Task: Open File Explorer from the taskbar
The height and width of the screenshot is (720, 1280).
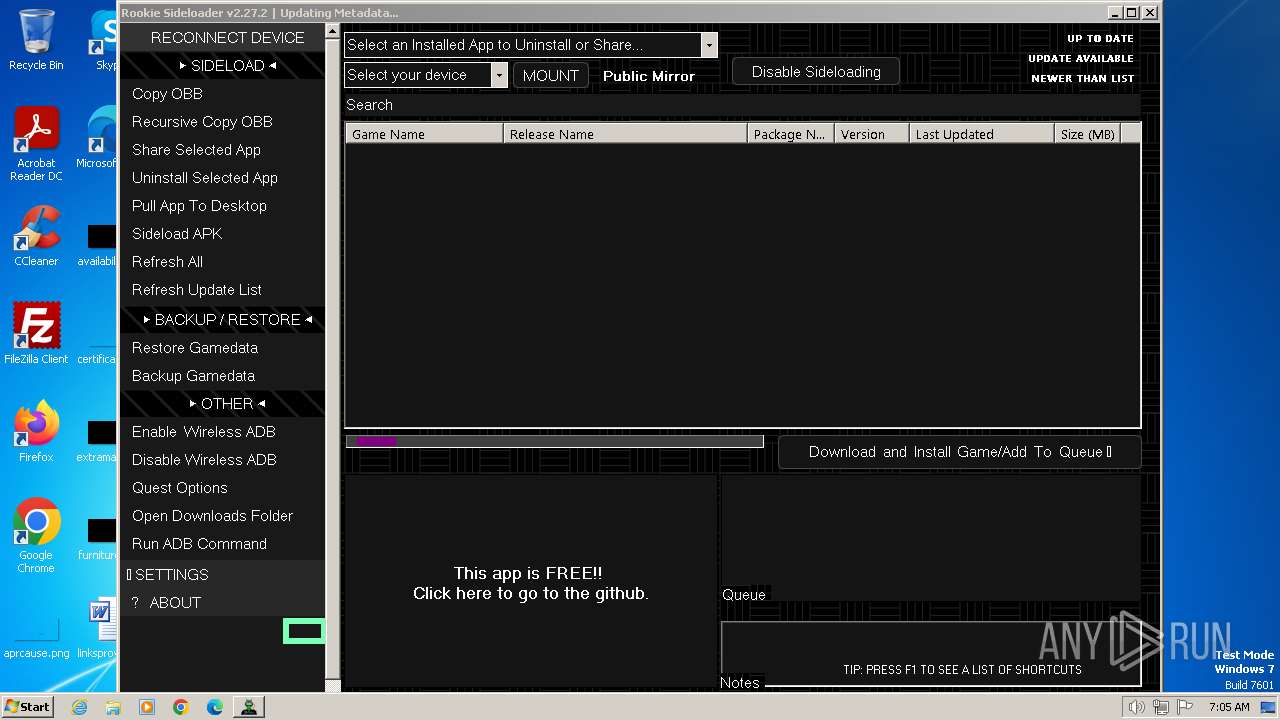Action: (x=113, y=707)
